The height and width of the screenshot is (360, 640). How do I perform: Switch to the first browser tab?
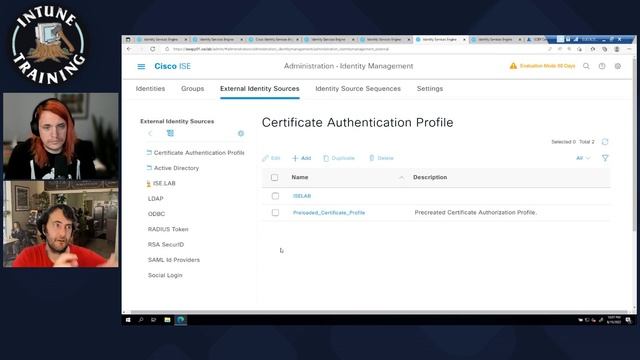point(162,40)
